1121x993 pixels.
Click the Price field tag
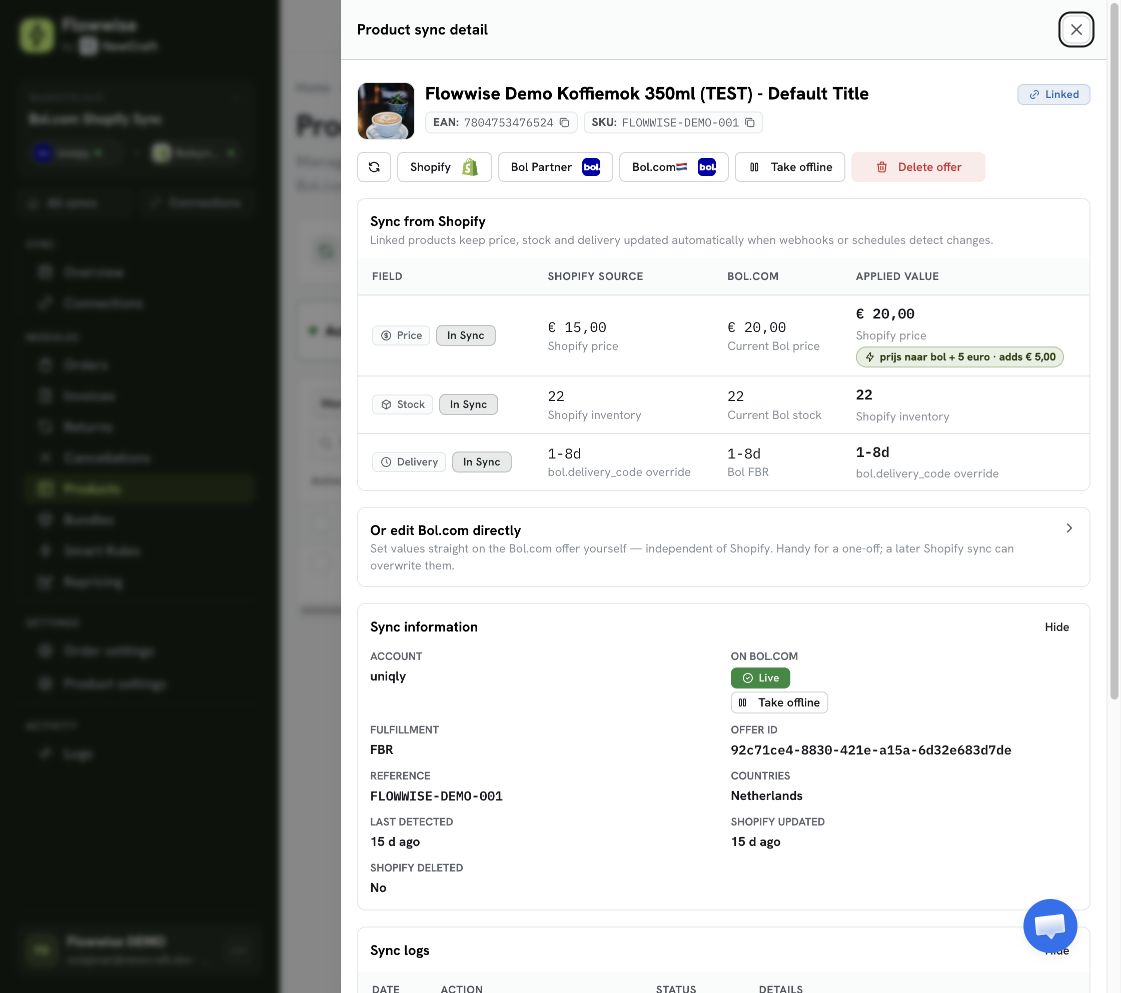pos(401,335)
